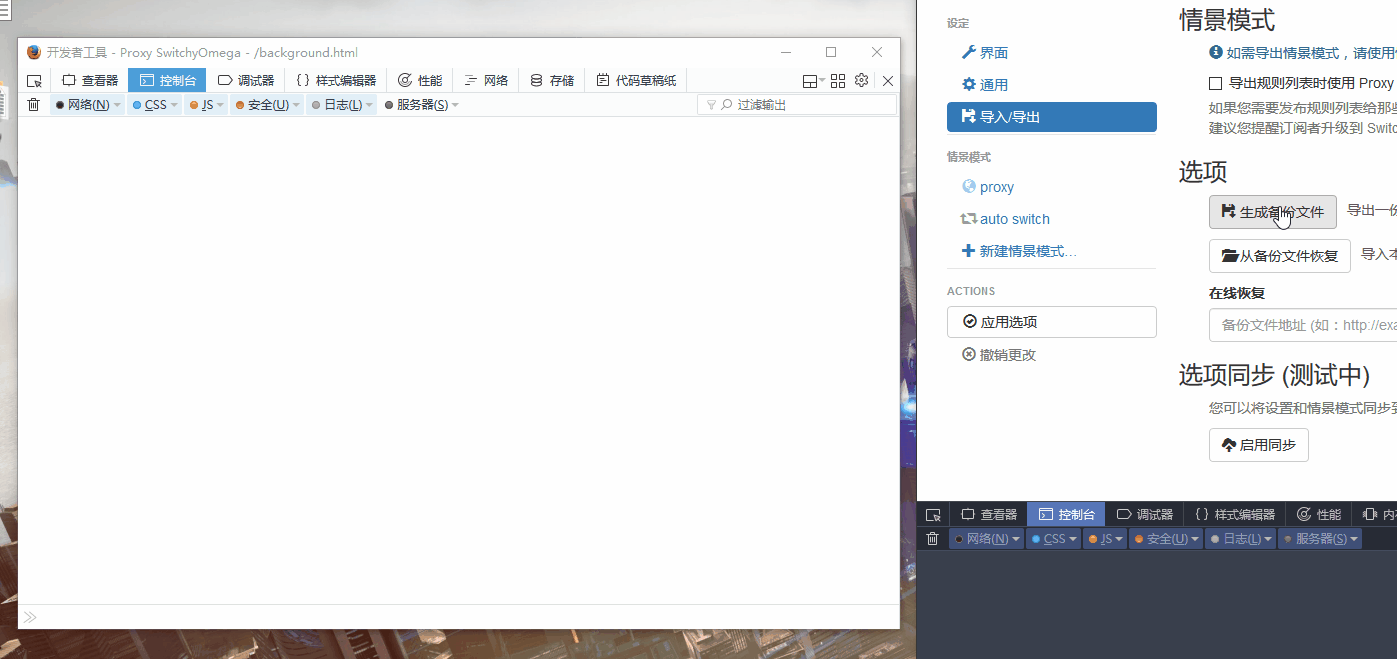Select 导入/导出 in SwitchyOmega sidebar
This screenshot has height=659, width=1397.
point(1052,117)
